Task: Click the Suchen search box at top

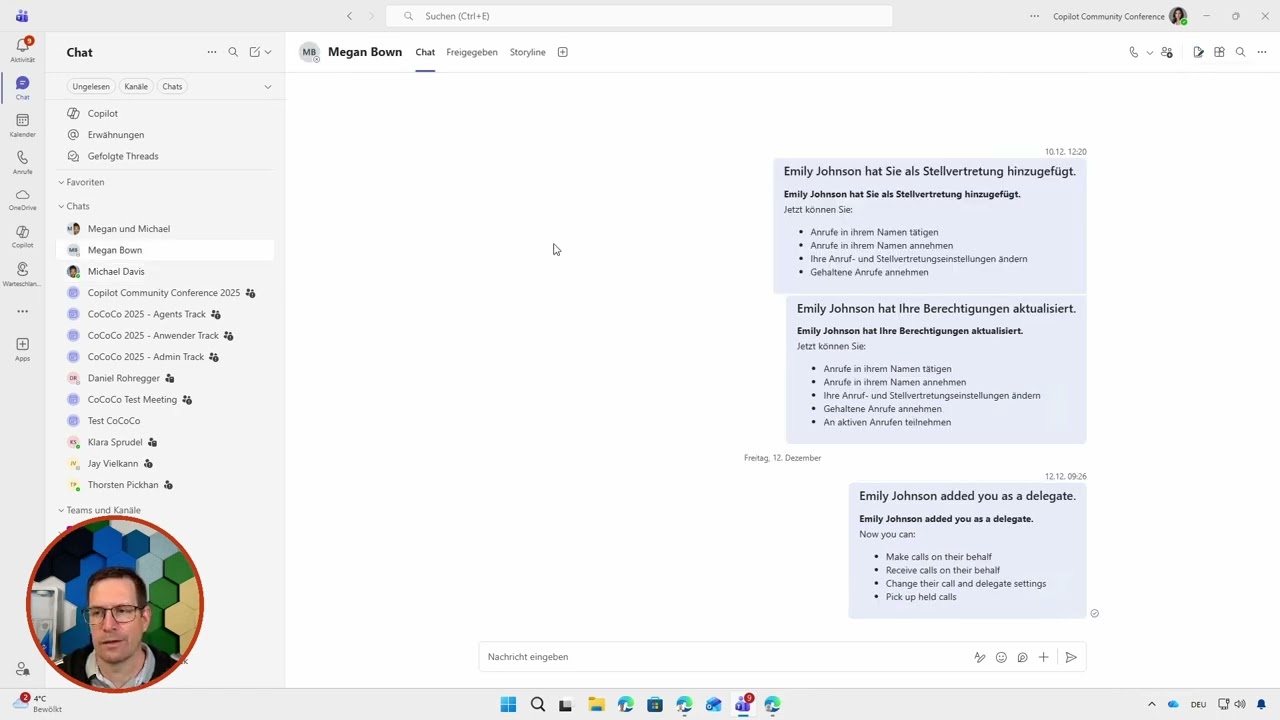Action: pyautogui.click(x=639, y=16)
